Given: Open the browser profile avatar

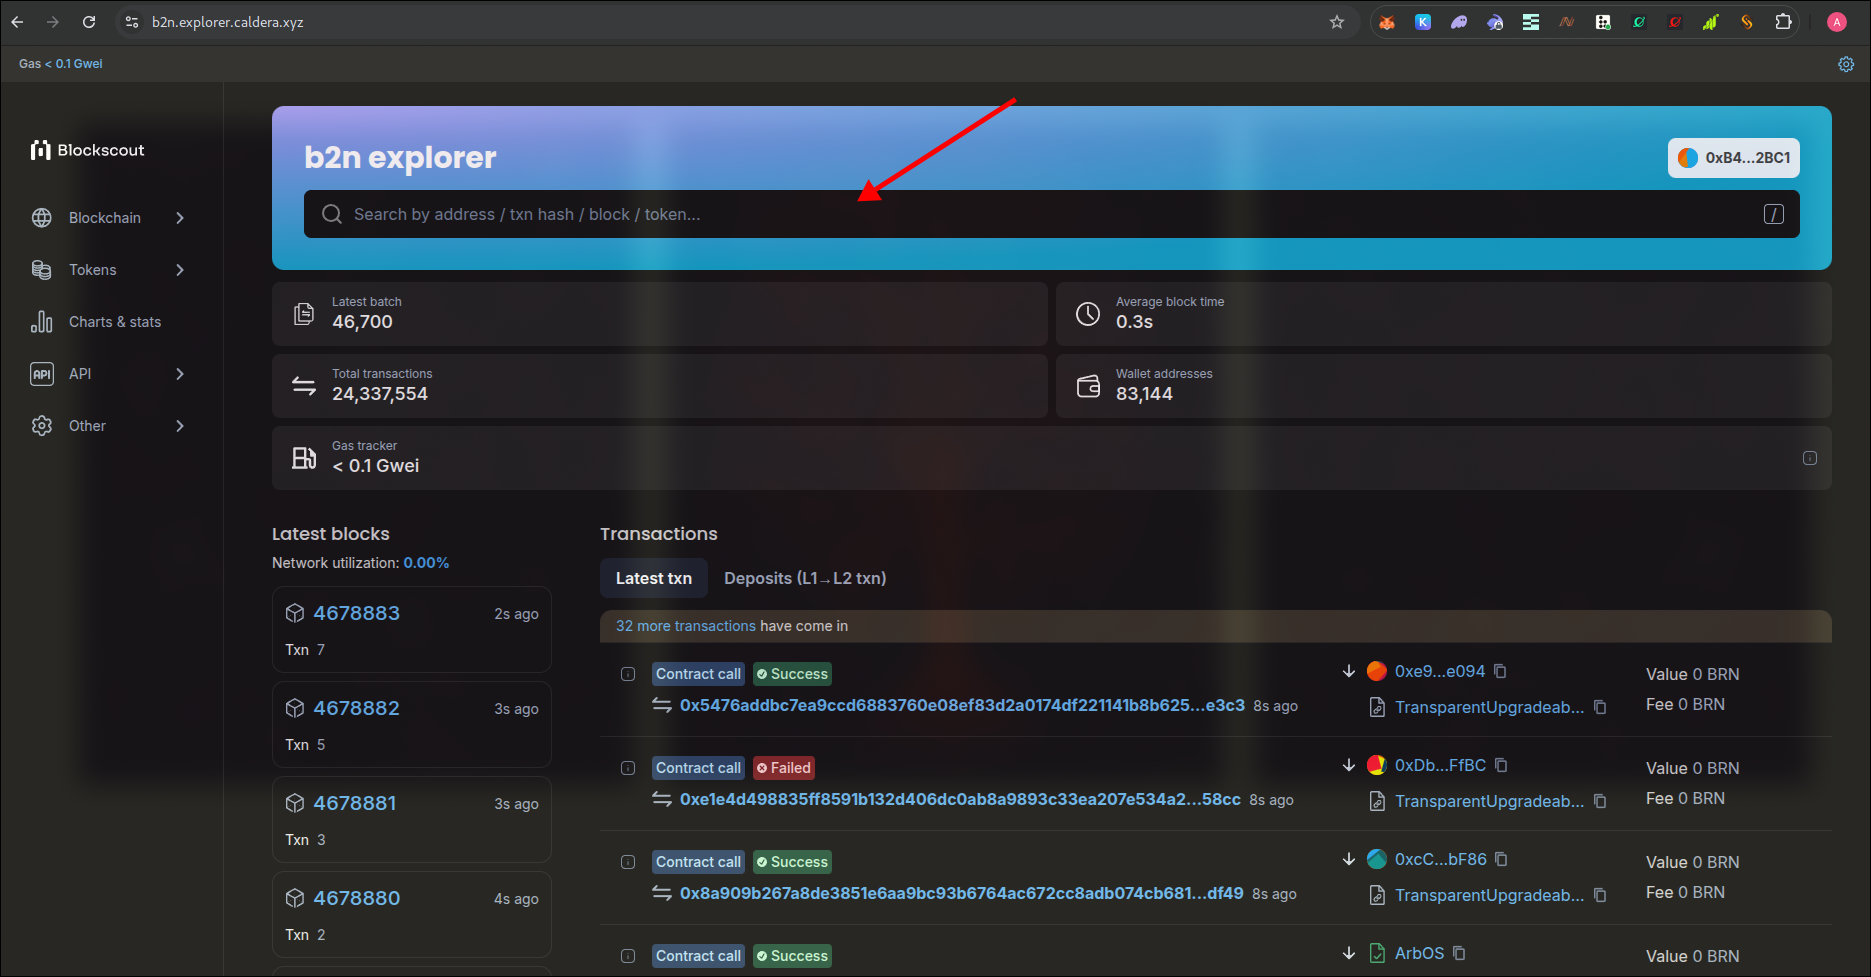Looking at the screenshot, I should point(1837,22).
